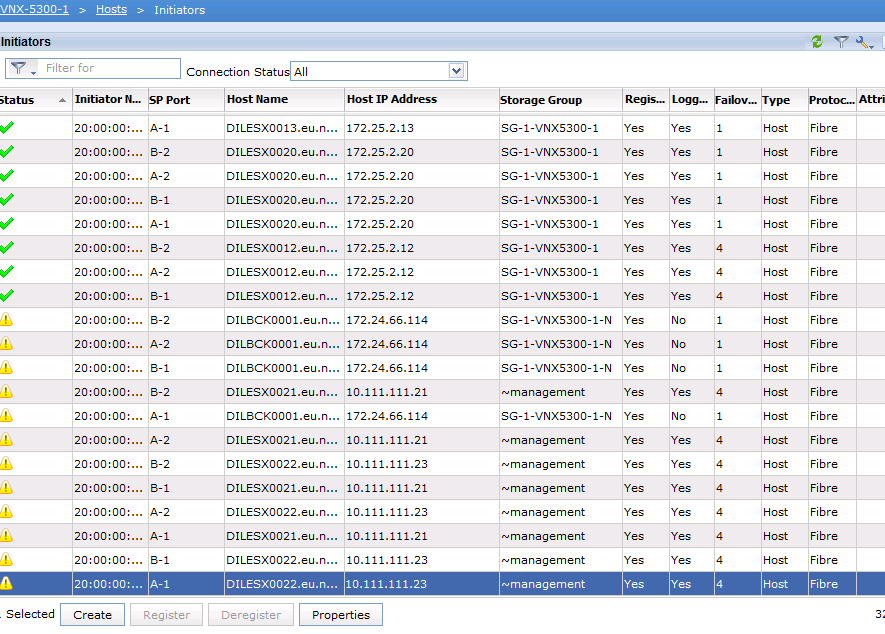This screenshot has width=885, height=634.
Task: Sort by the Host Name column header
Action: 284,99
